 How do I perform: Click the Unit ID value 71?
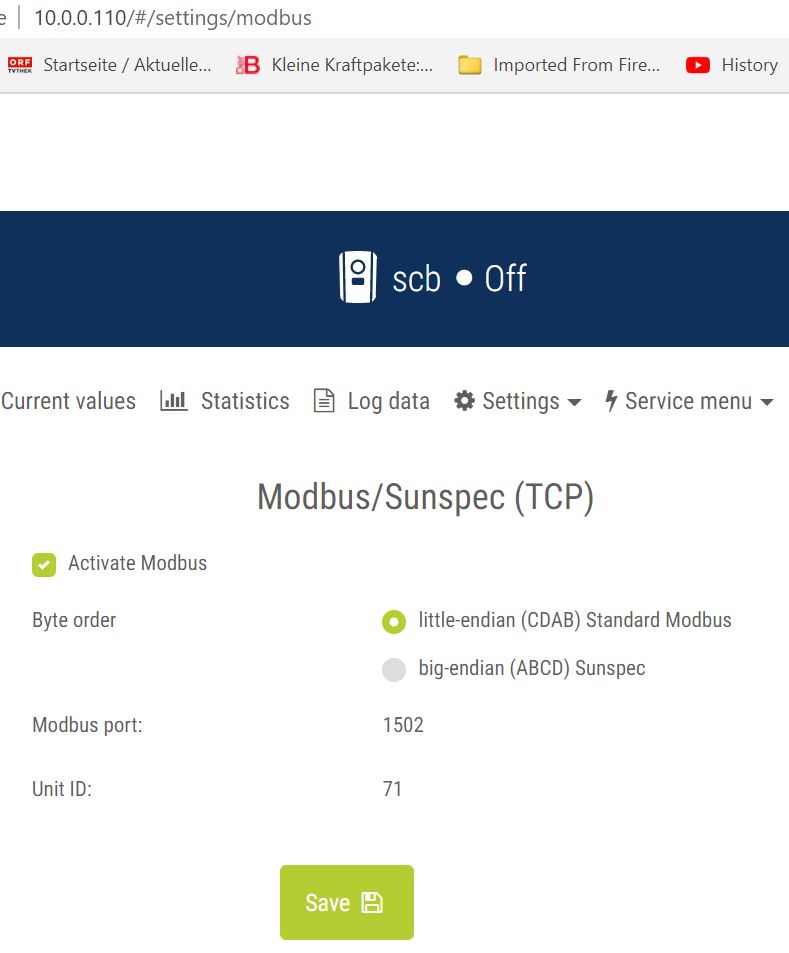[x=392, y=789]
